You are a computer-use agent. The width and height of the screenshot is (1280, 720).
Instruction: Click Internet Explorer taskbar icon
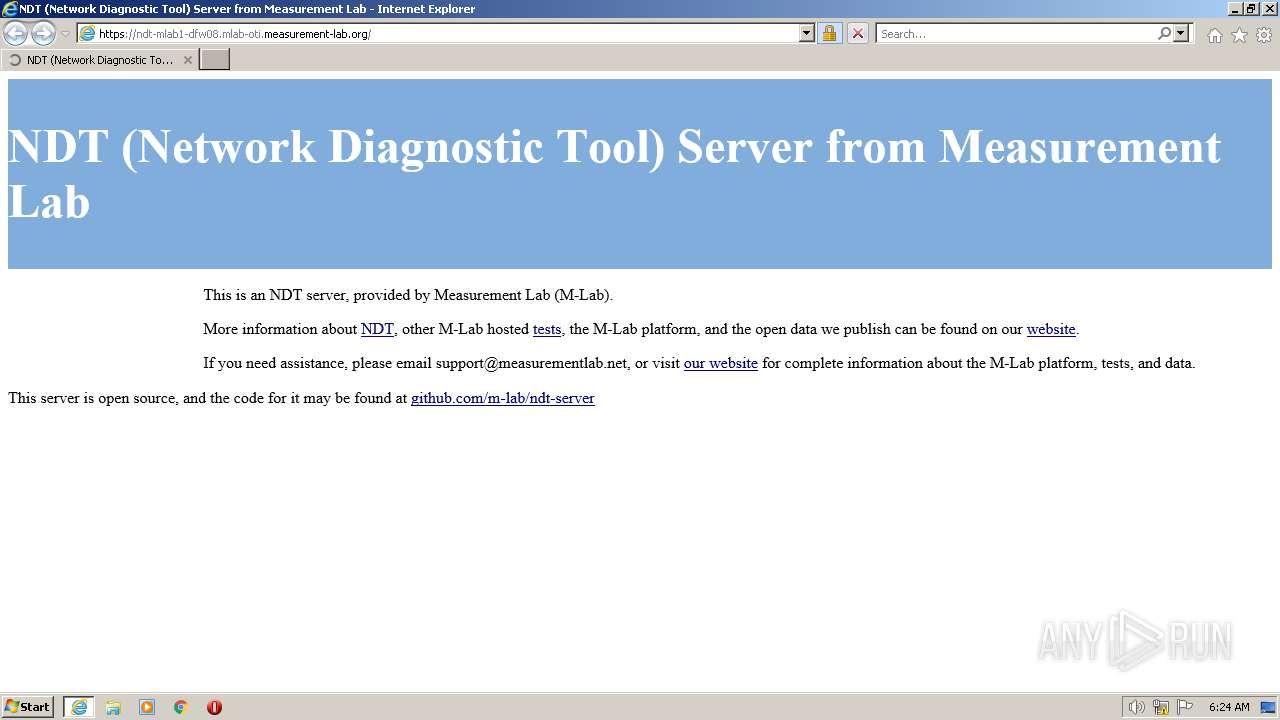pyautogui.click(x=79, y=707)
